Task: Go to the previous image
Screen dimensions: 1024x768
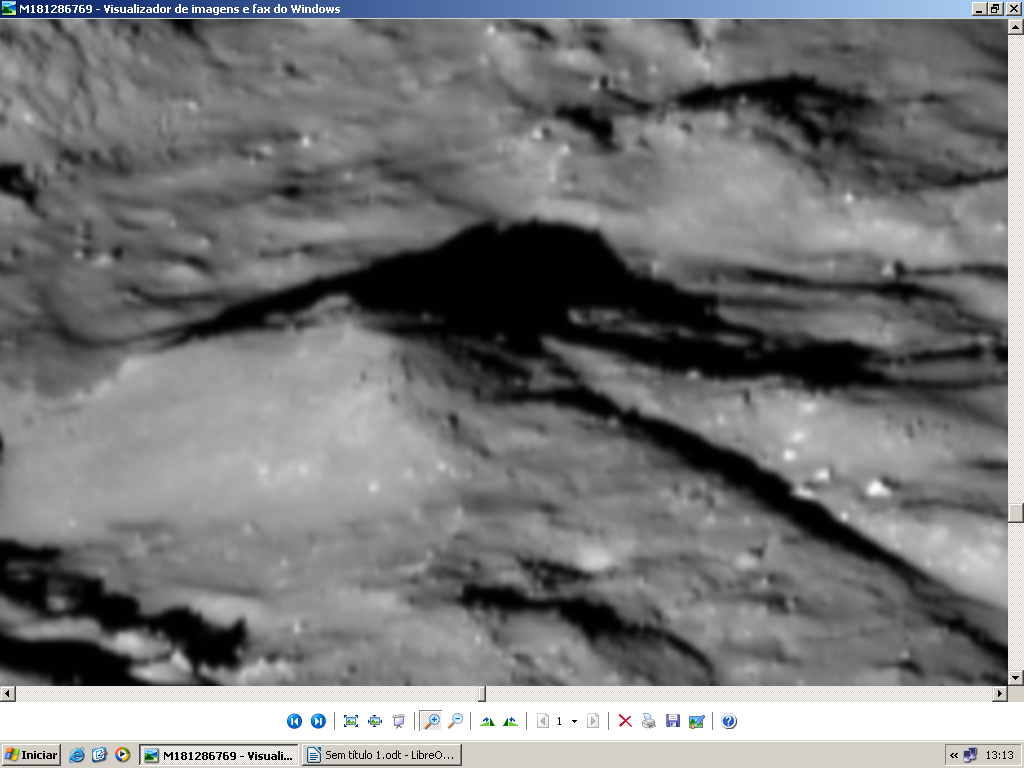Action: tap(294, 721)
